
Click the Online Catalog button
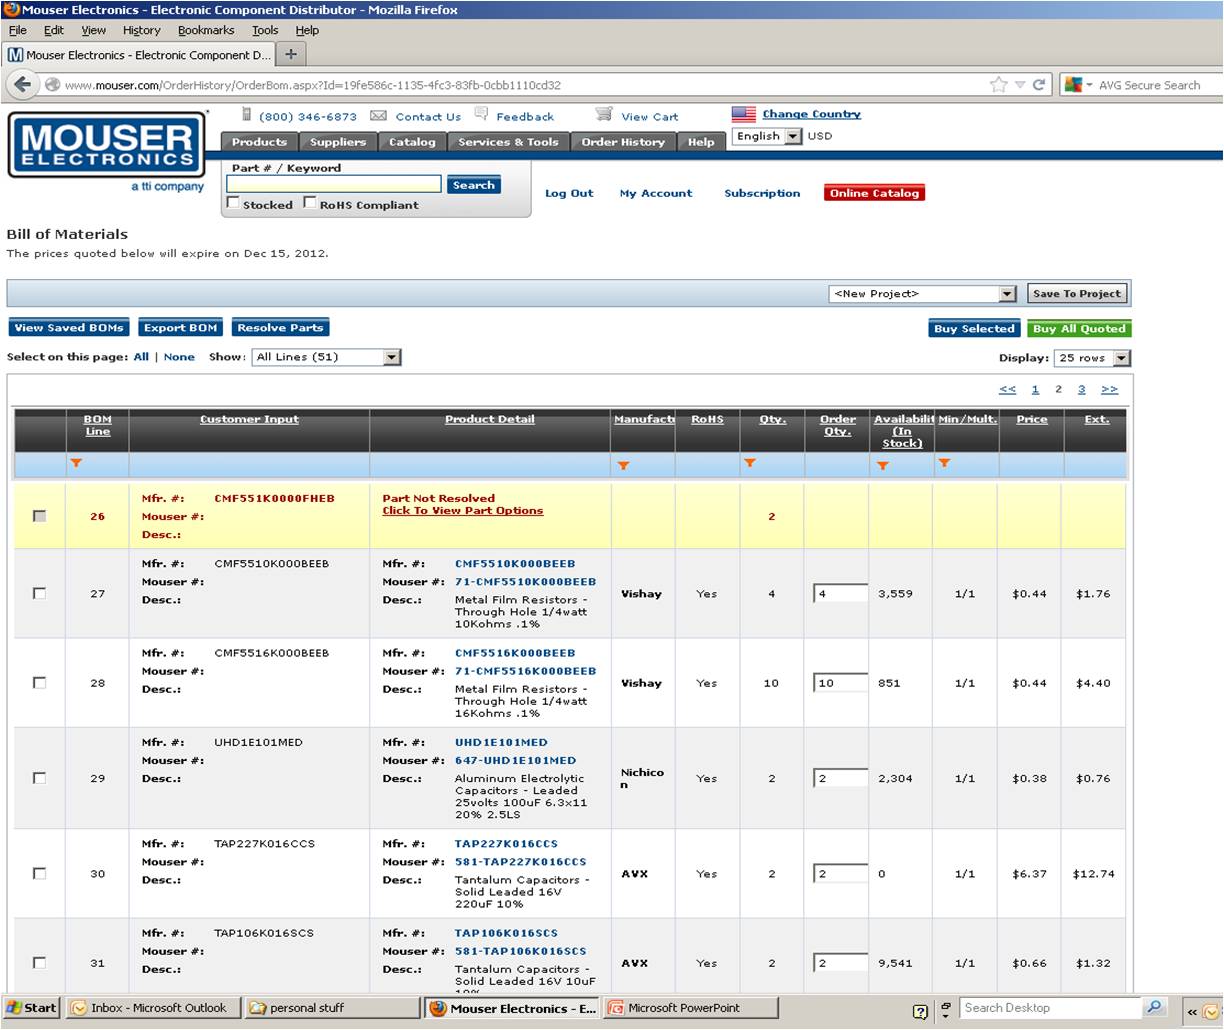point(874,193)
